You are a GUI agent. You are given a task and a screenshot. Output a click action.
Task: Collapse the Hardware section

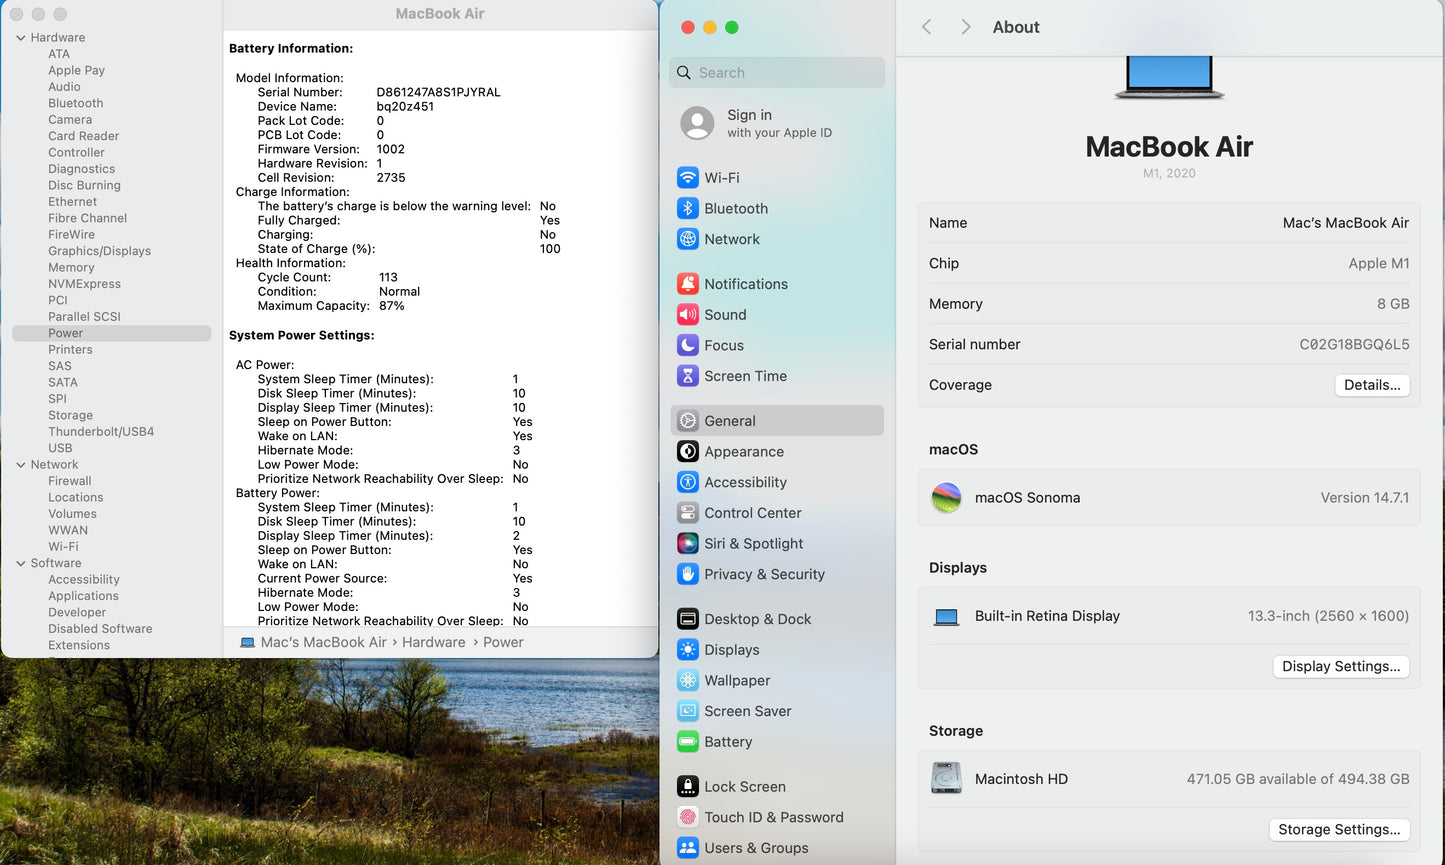[x=21, y=37]
